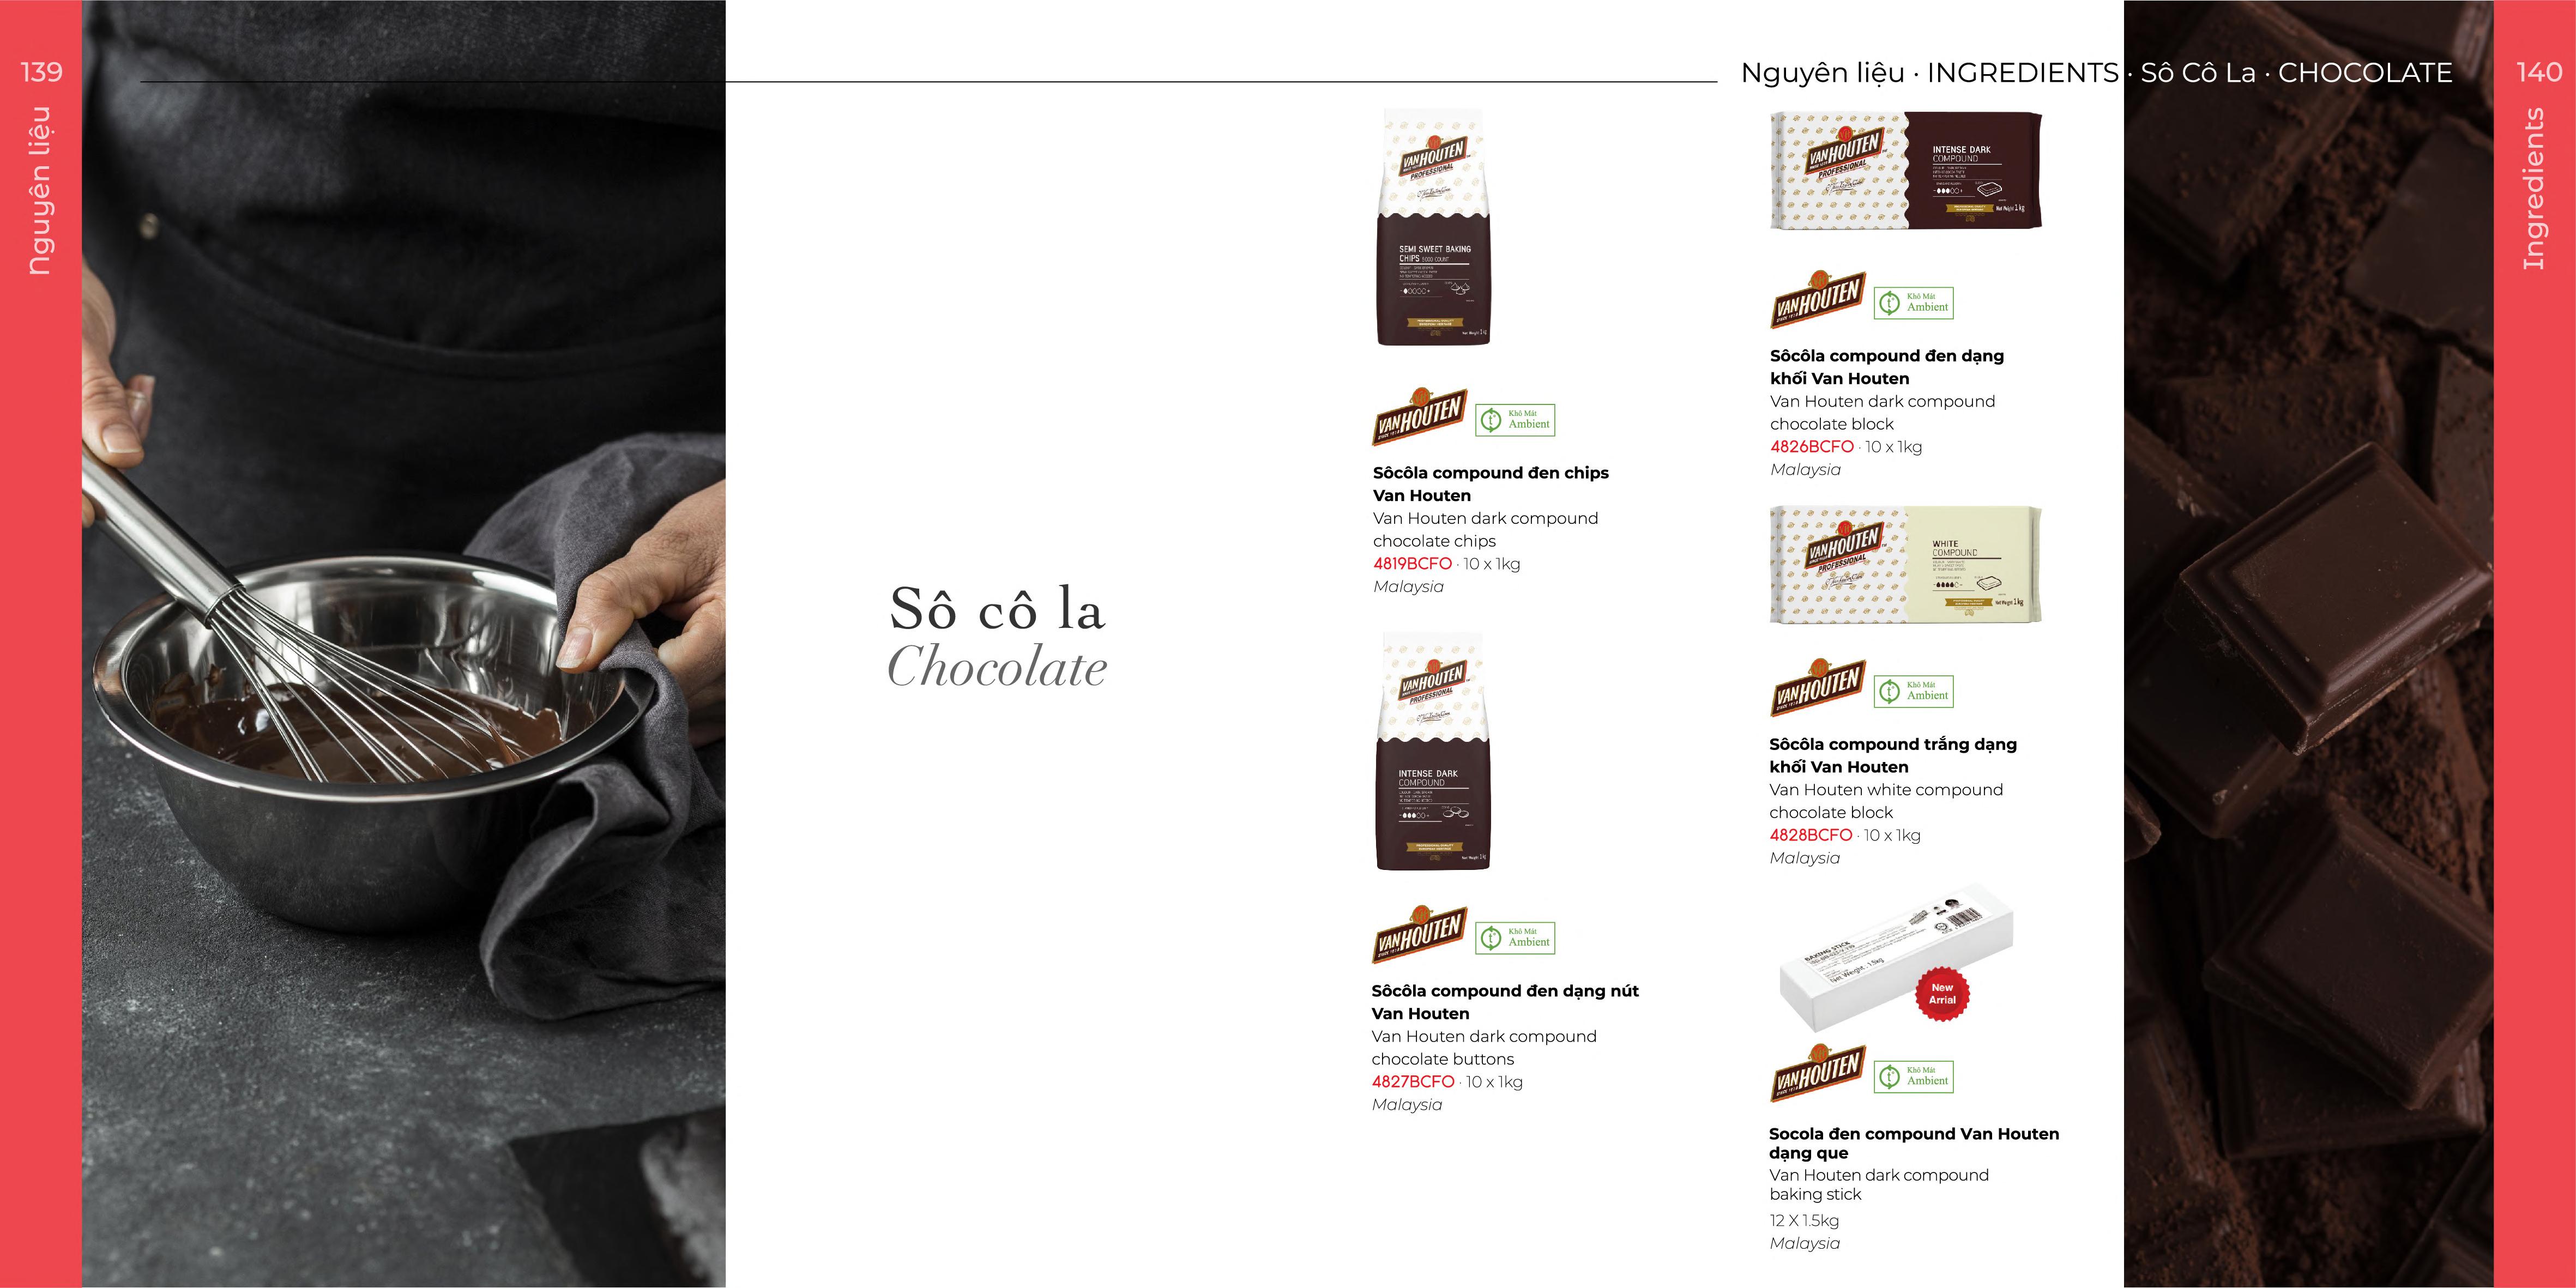Select the White Compound block package image

coord(1906,565)
